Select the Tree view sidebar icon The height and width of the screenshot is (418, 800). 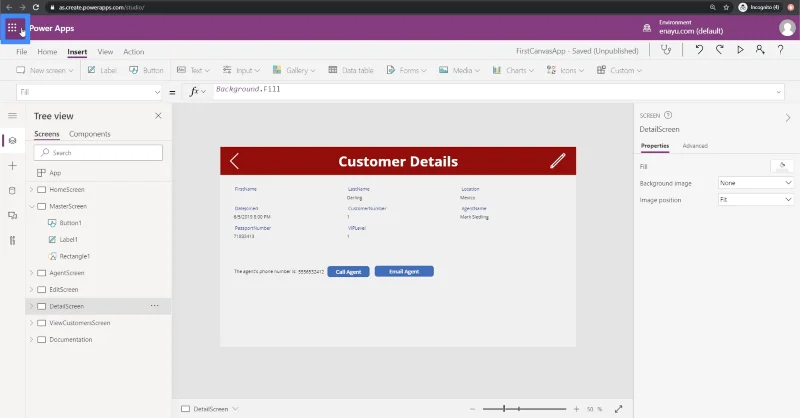(13, 140)
